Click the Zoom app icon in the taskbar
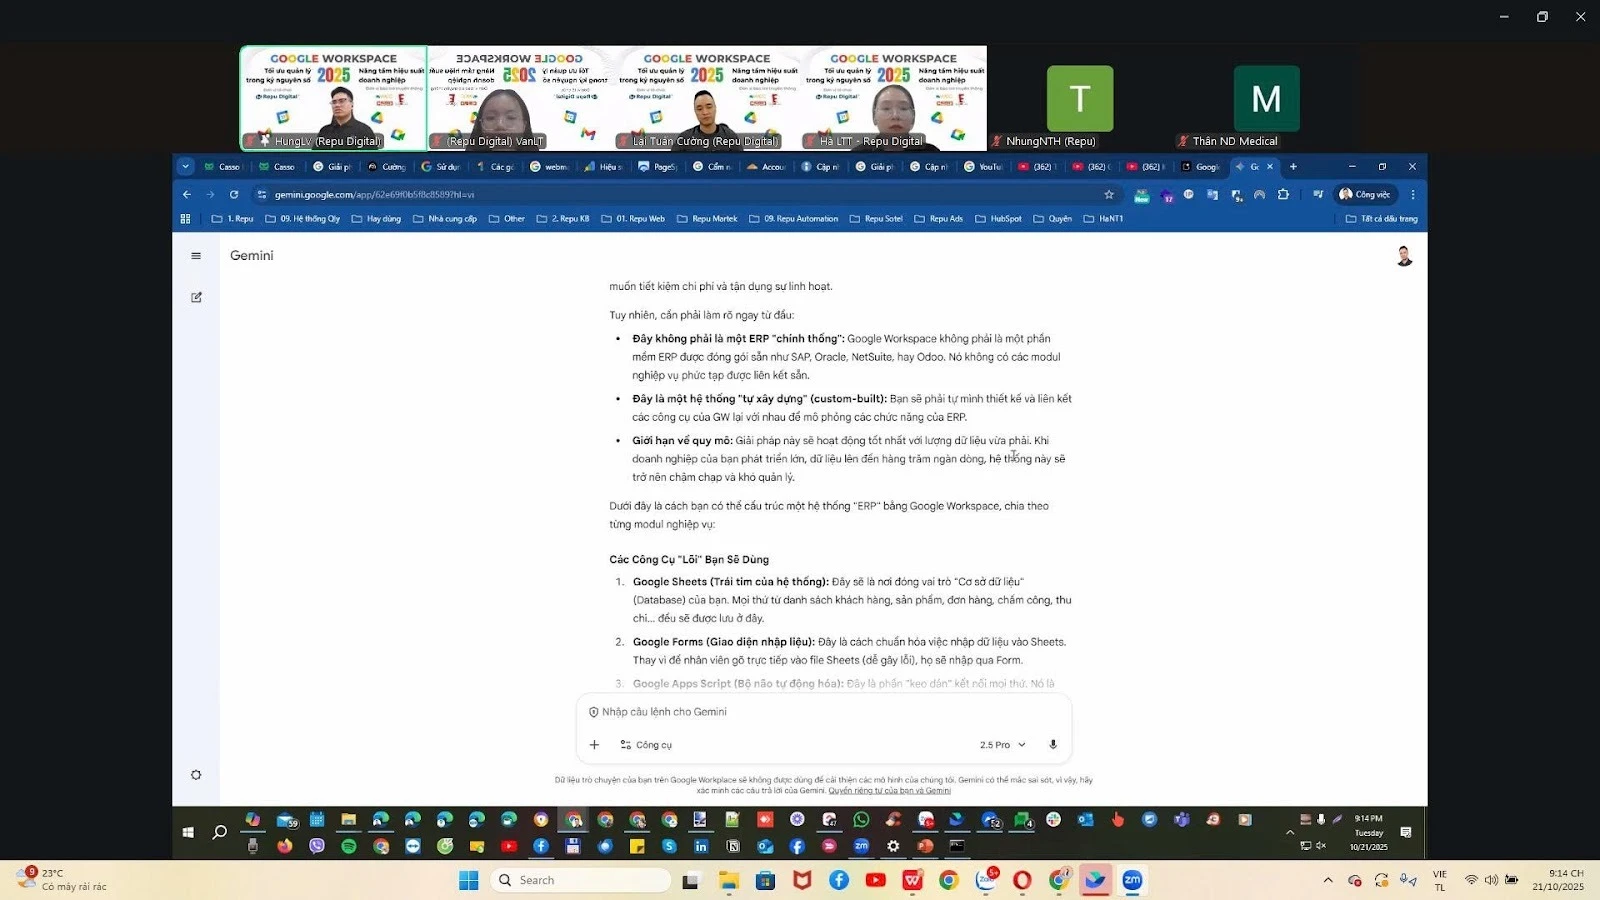This screenshot has width=1600, height=900. point(1133,880)
